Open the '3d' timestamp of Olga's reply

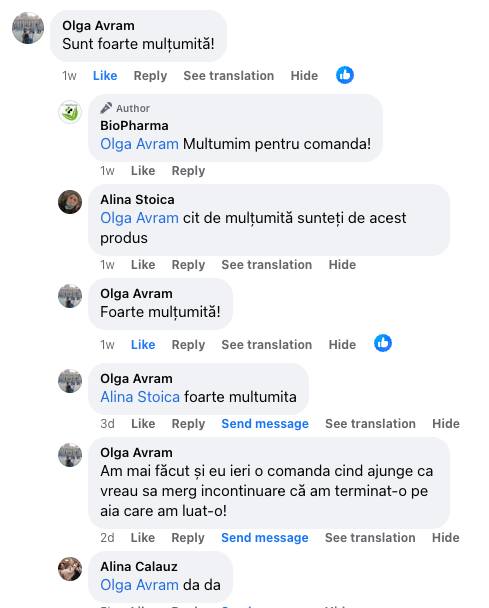pos(107,424)
